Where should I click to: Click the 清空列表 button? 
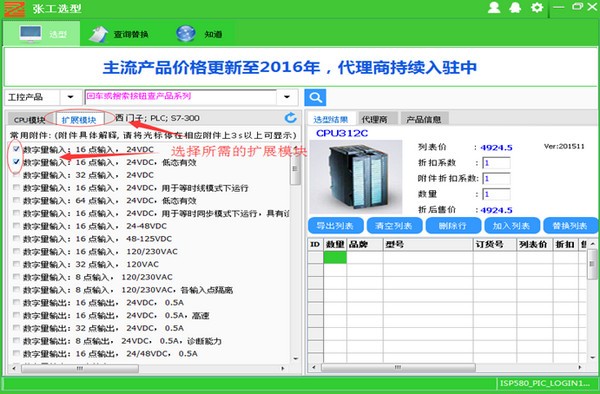[394, 226]
